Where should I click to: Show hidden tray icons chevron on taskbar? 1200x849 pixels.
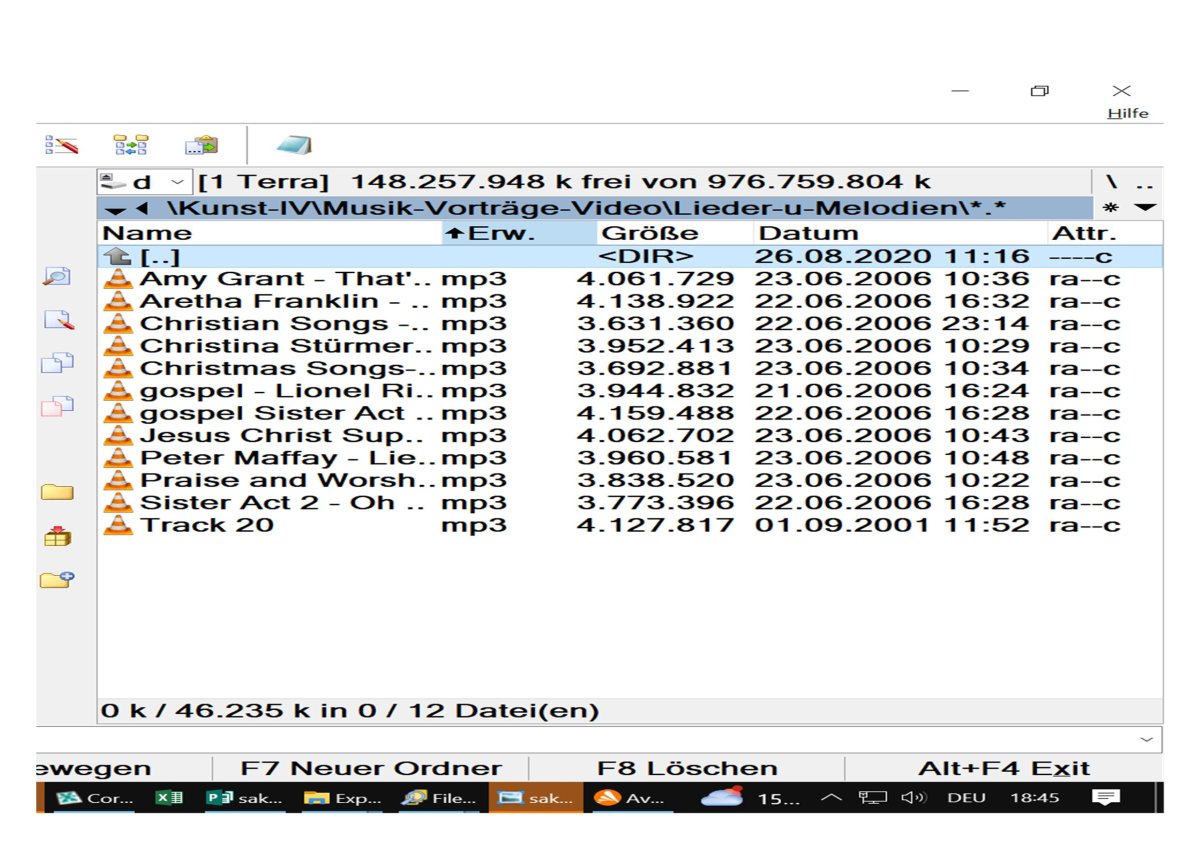(x=830, y=798)
